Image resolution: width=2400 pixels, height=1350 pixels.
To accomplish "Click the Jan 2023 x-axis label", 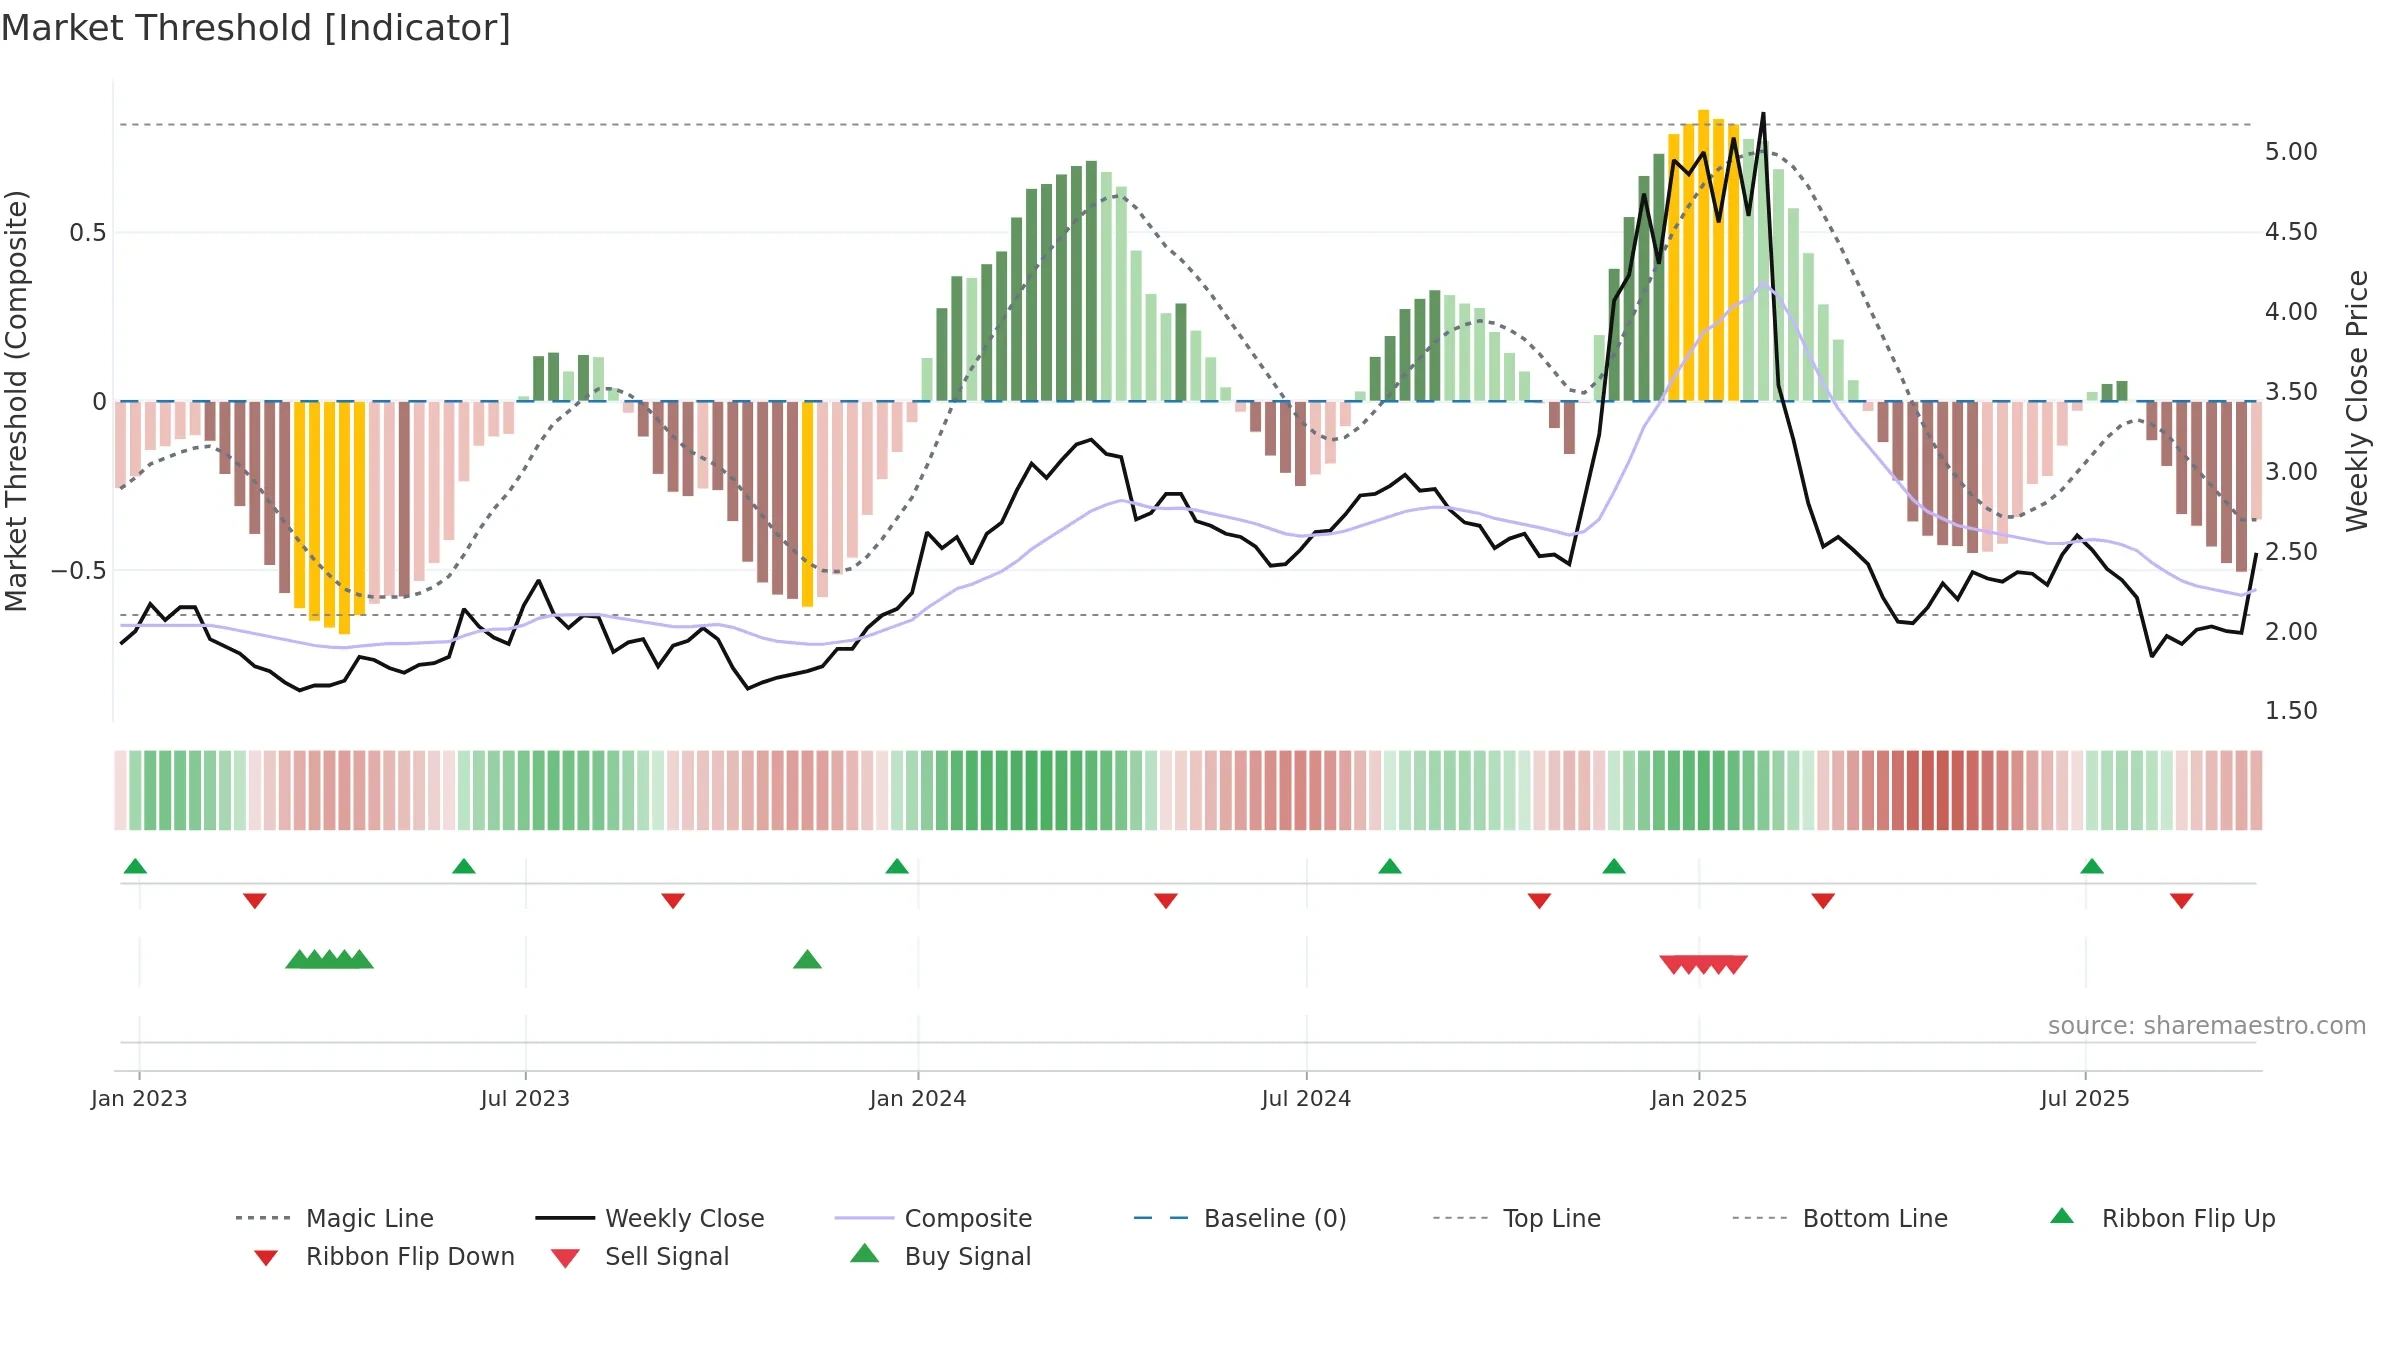I will point(139,1098).
